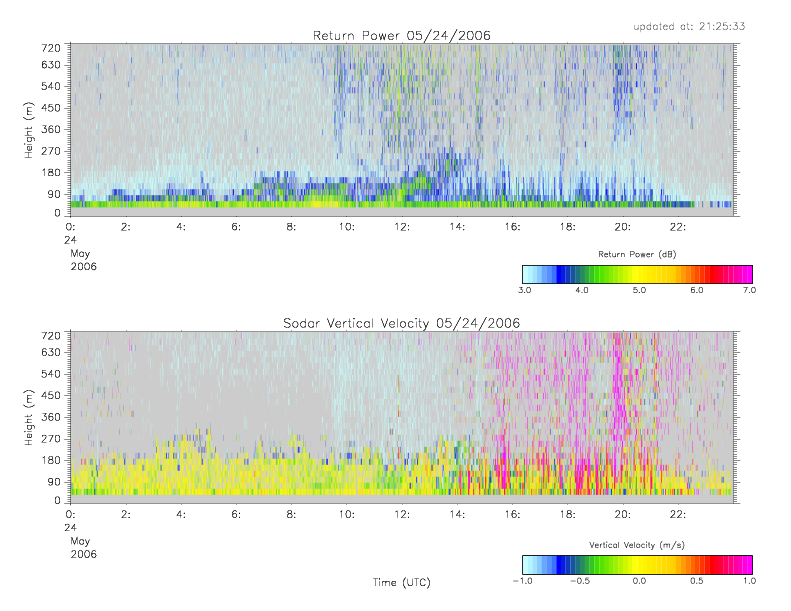Click the 12: time tick under top plot
The image size is (791, 611).
(402, 227)
